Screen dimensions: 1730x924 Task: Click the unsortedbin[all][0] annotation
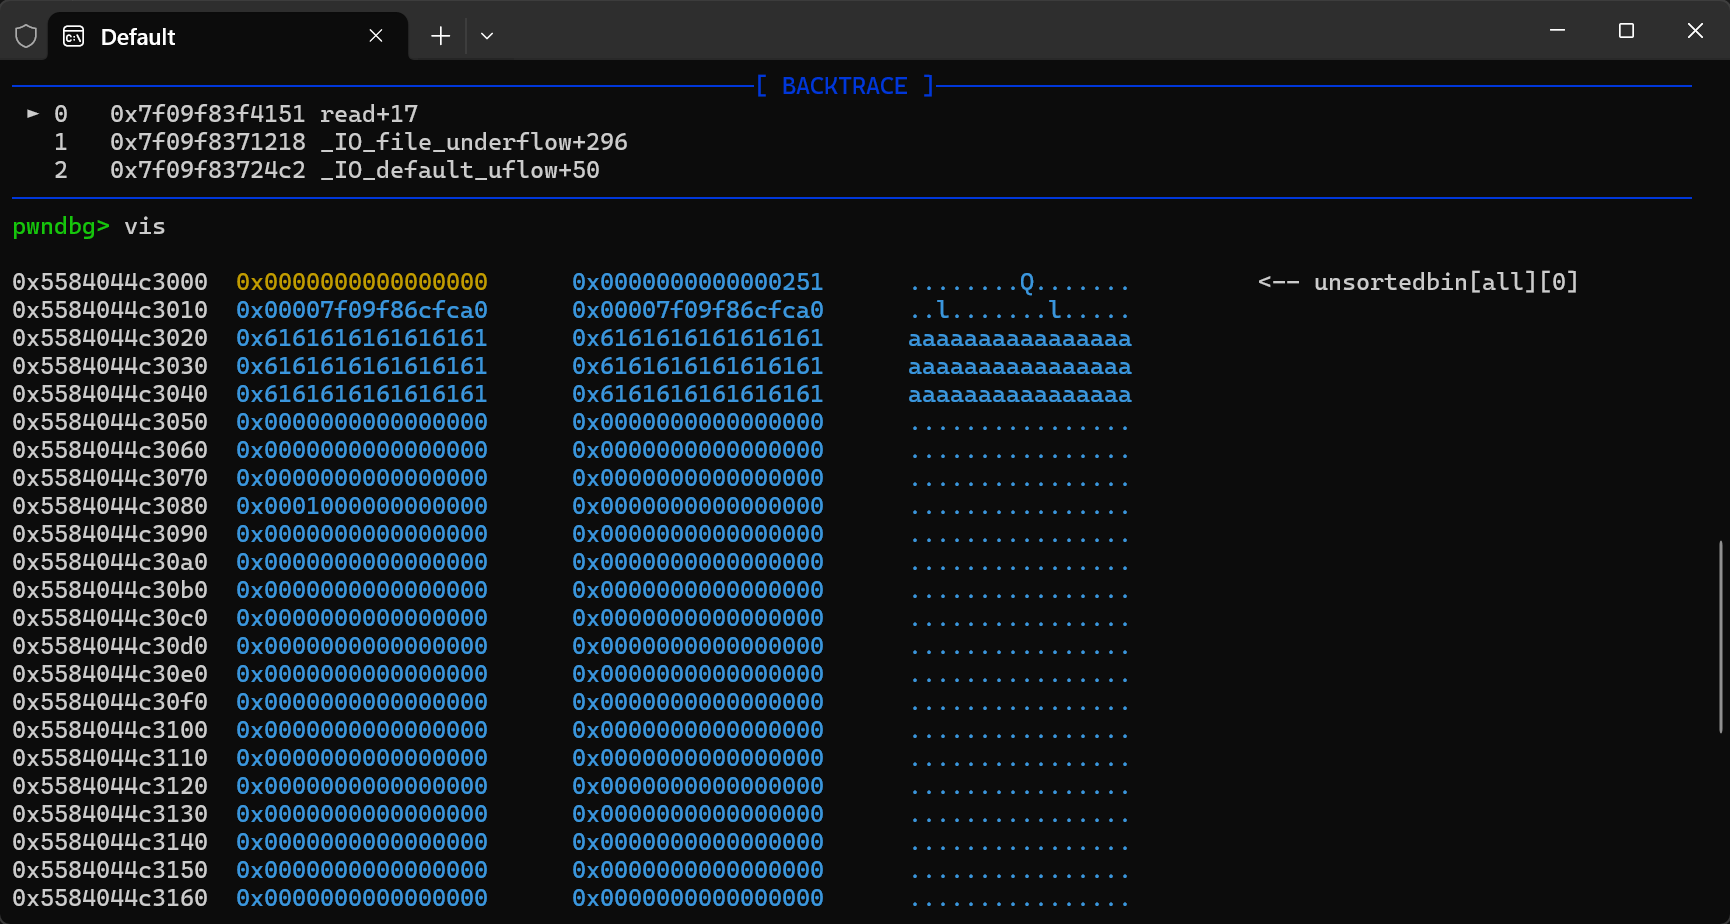[x=1445, y=282]
